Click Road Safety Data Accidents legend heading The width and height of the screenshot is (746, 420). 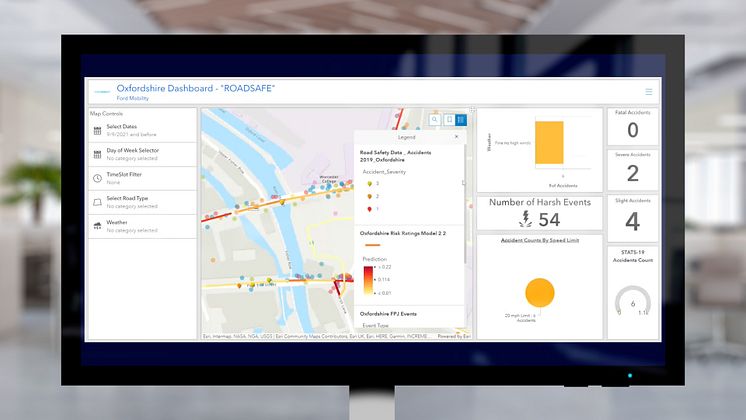click(x=395, y=156)
